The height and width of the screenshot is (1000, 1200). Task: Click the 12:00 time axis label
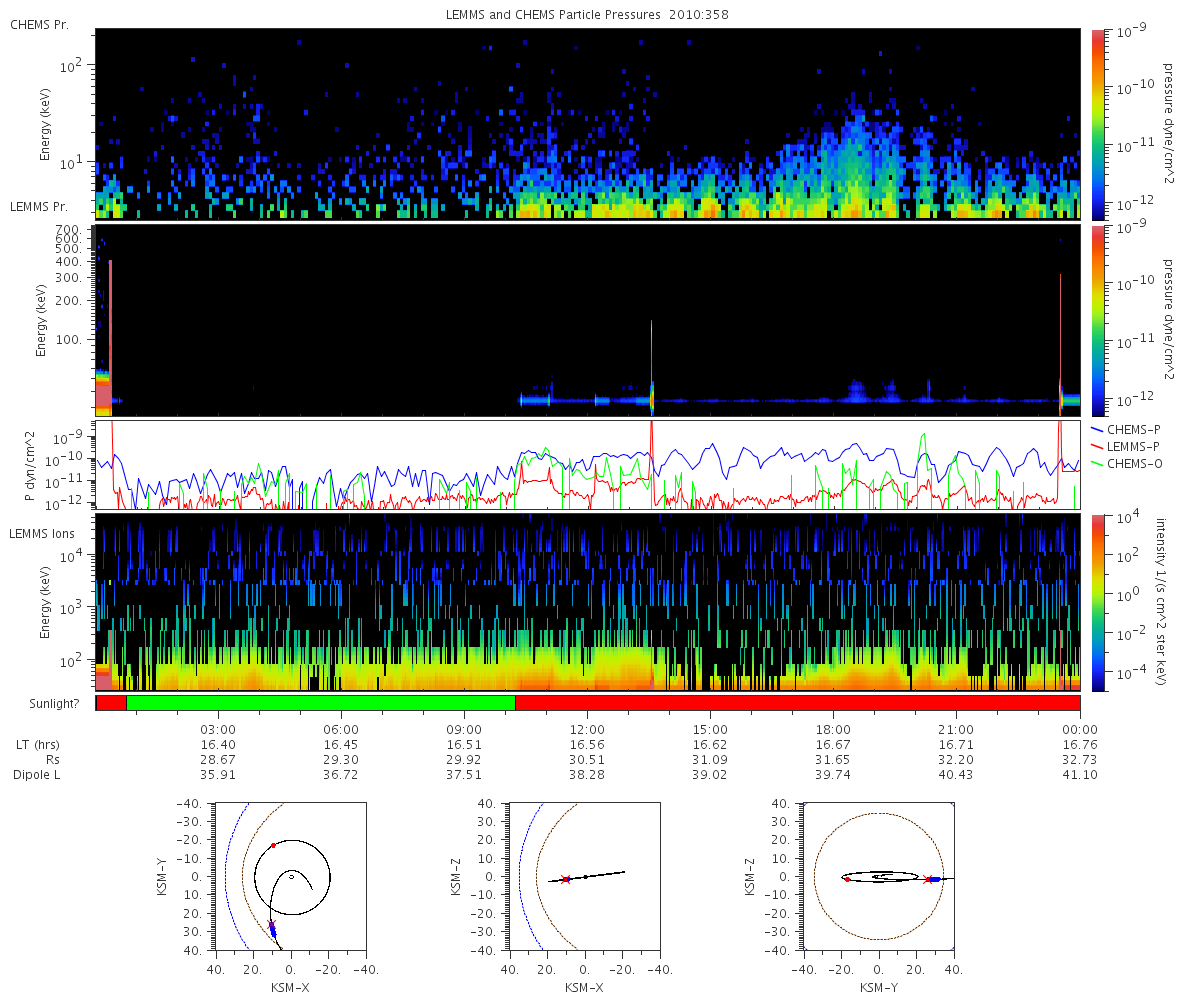[587, 730]
